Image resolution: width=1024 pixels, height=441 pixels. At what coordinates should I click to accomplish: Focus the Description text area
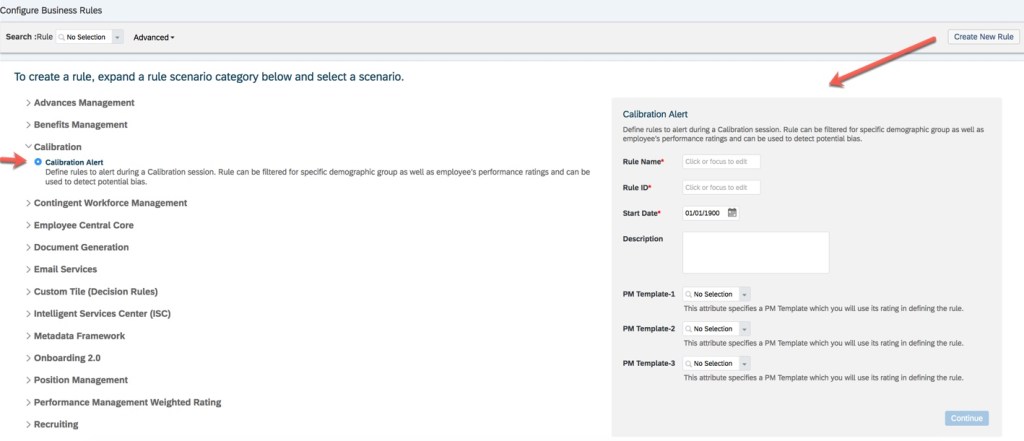755,252
